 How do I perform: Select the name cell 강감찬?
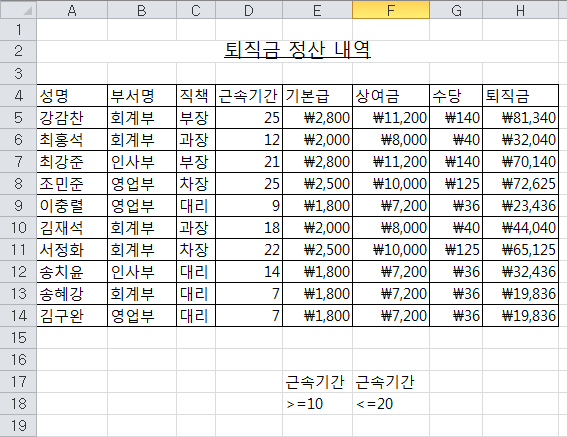tap(72, 118)
